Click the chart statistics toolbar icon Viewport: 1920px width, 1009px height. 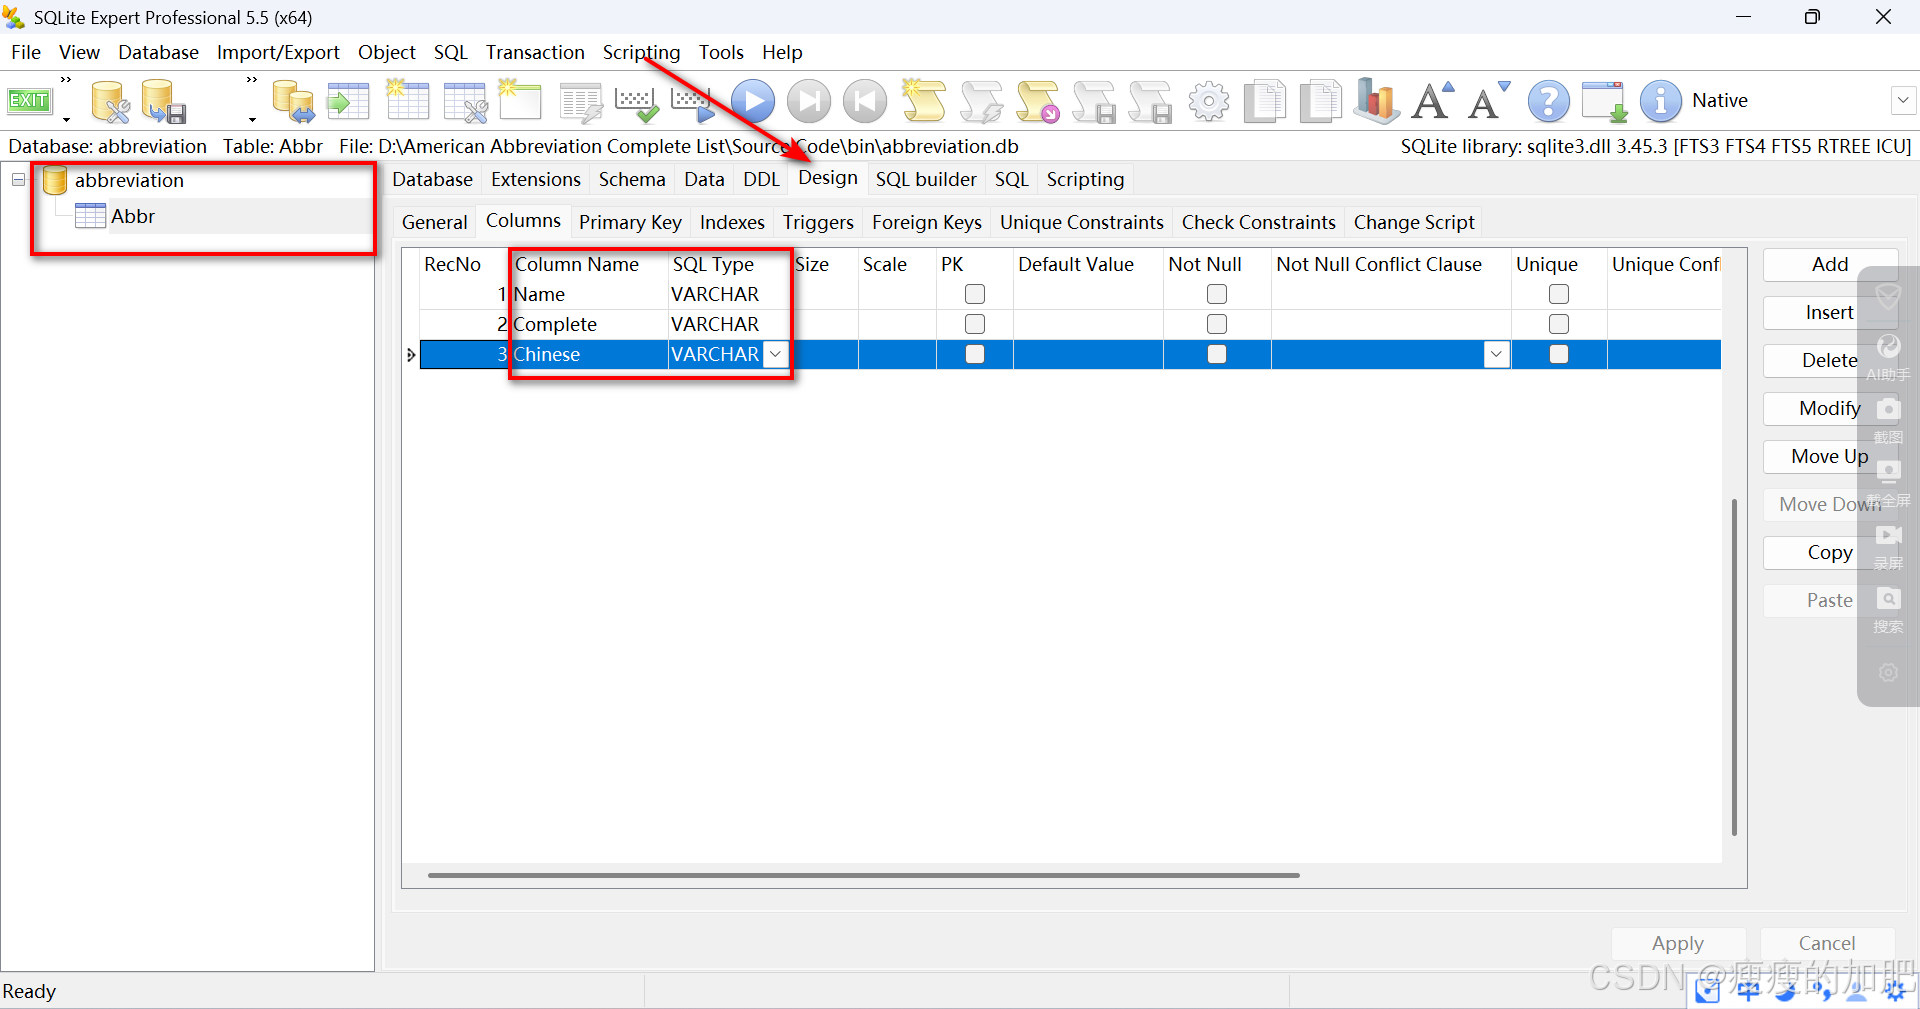1375,101
